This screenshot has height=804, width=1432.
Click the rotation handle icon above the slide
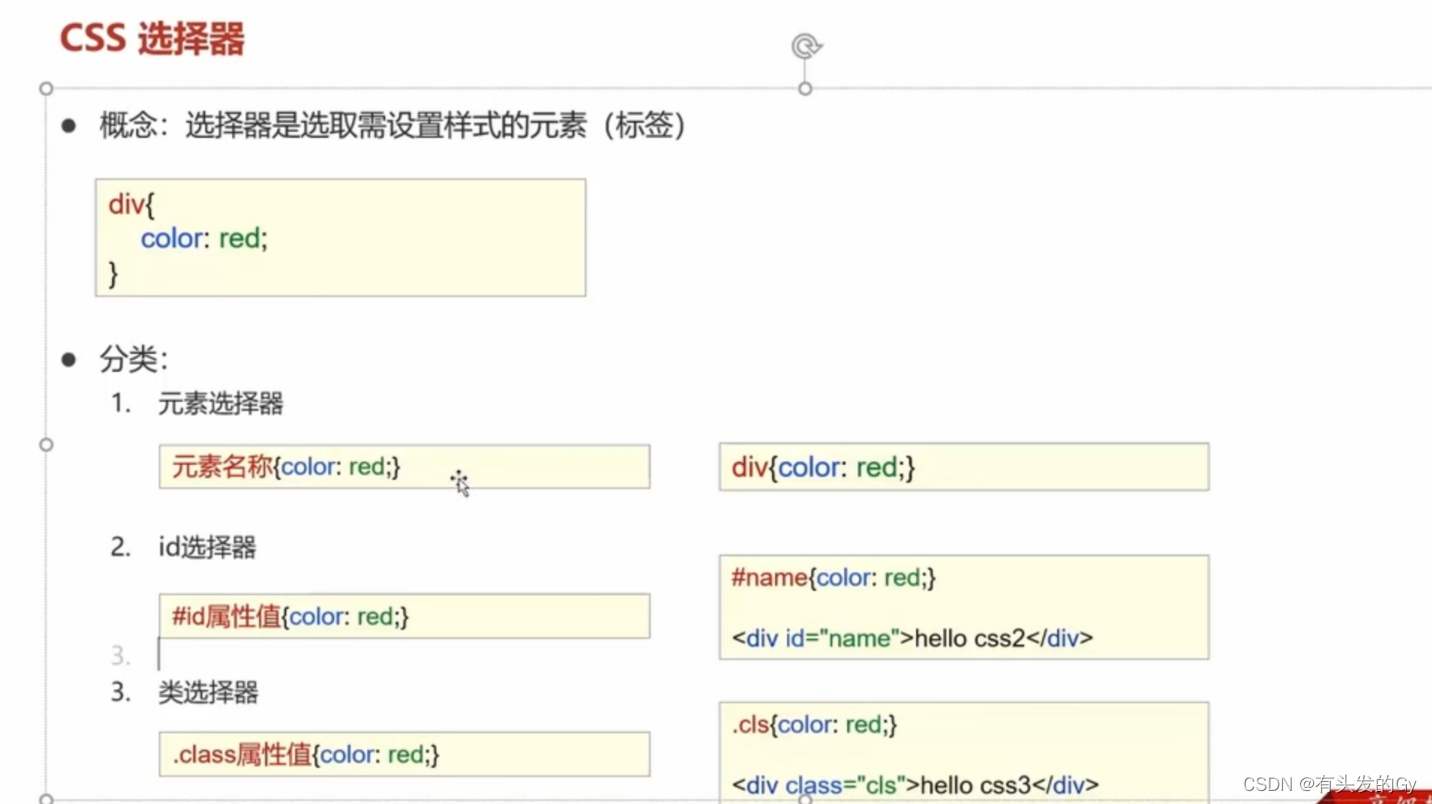(805, 44)
